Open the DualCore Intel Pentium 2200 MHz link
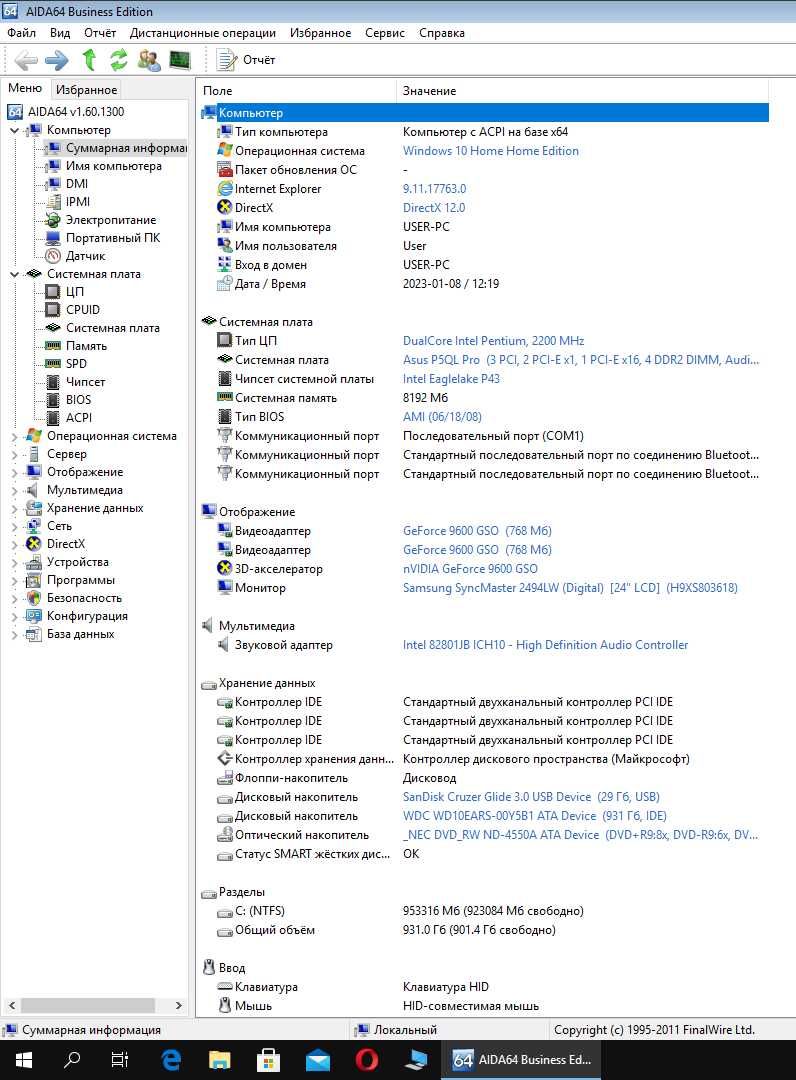 click(x=493, y=340)
